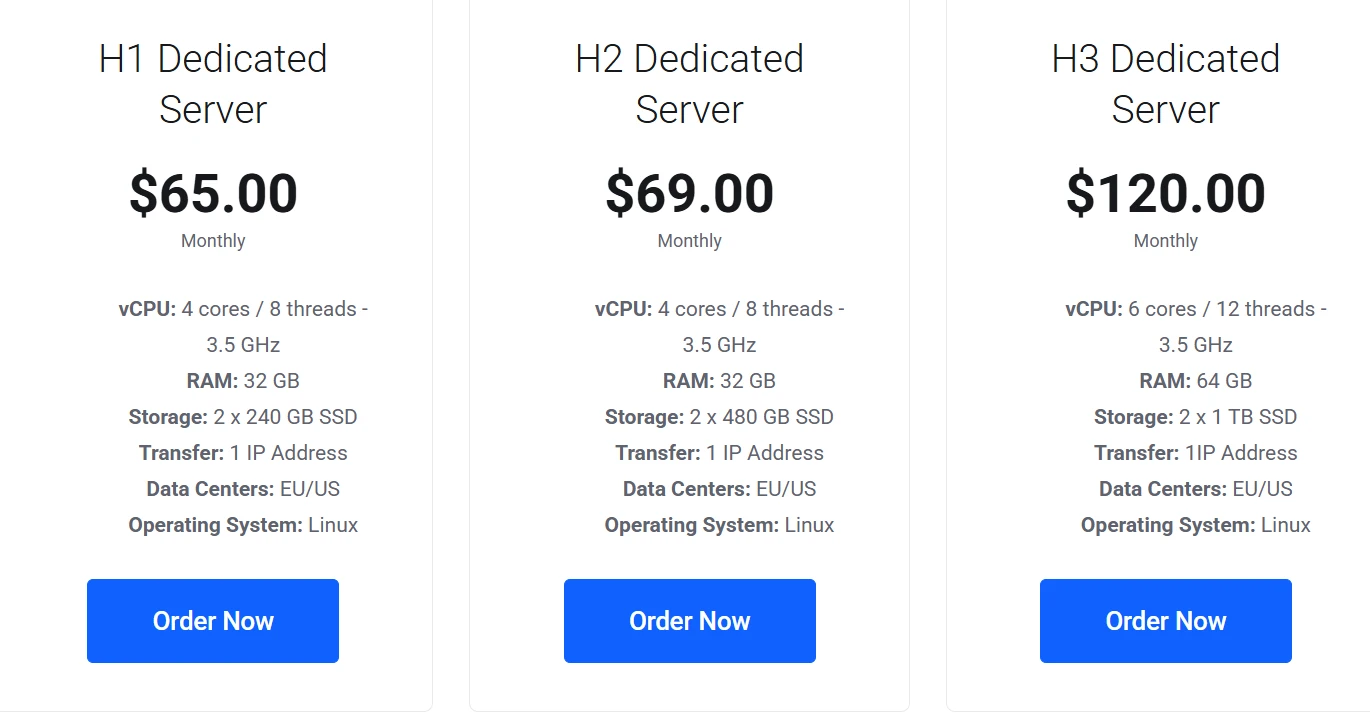1370x714 pixels.
Task: Click the H2 plan's Data Centers: EU/US line
Action: point(719,489)
